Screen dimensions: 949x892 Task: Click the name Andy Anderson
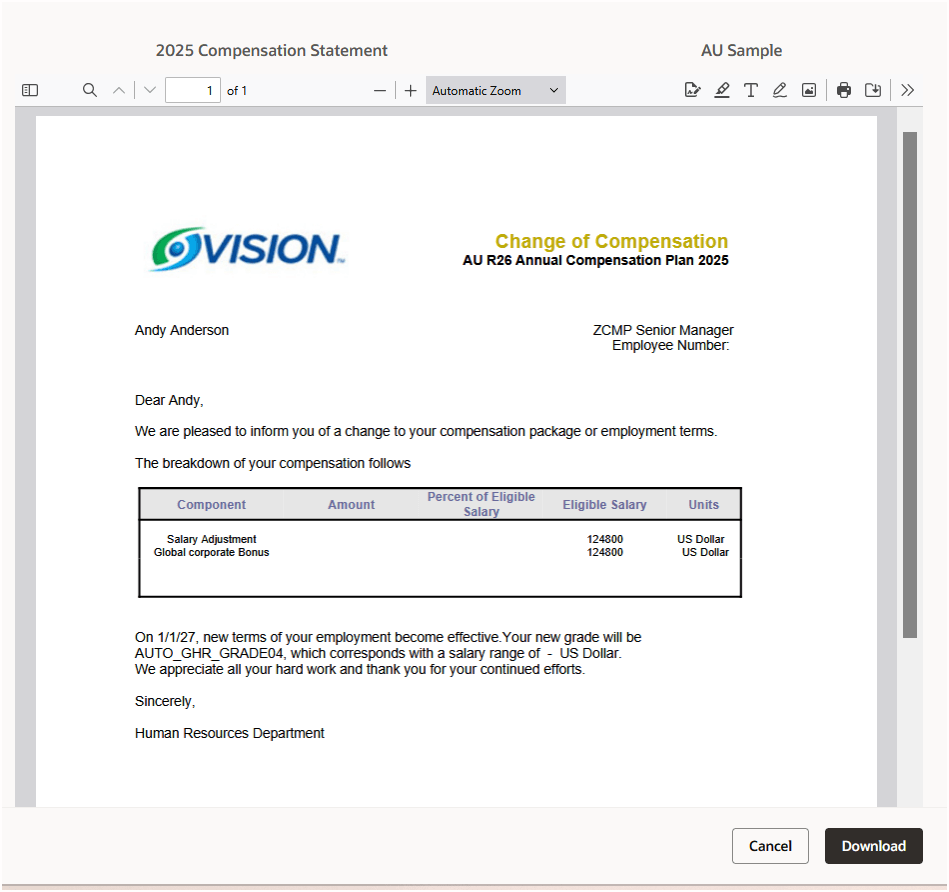(x=182, y=330)
